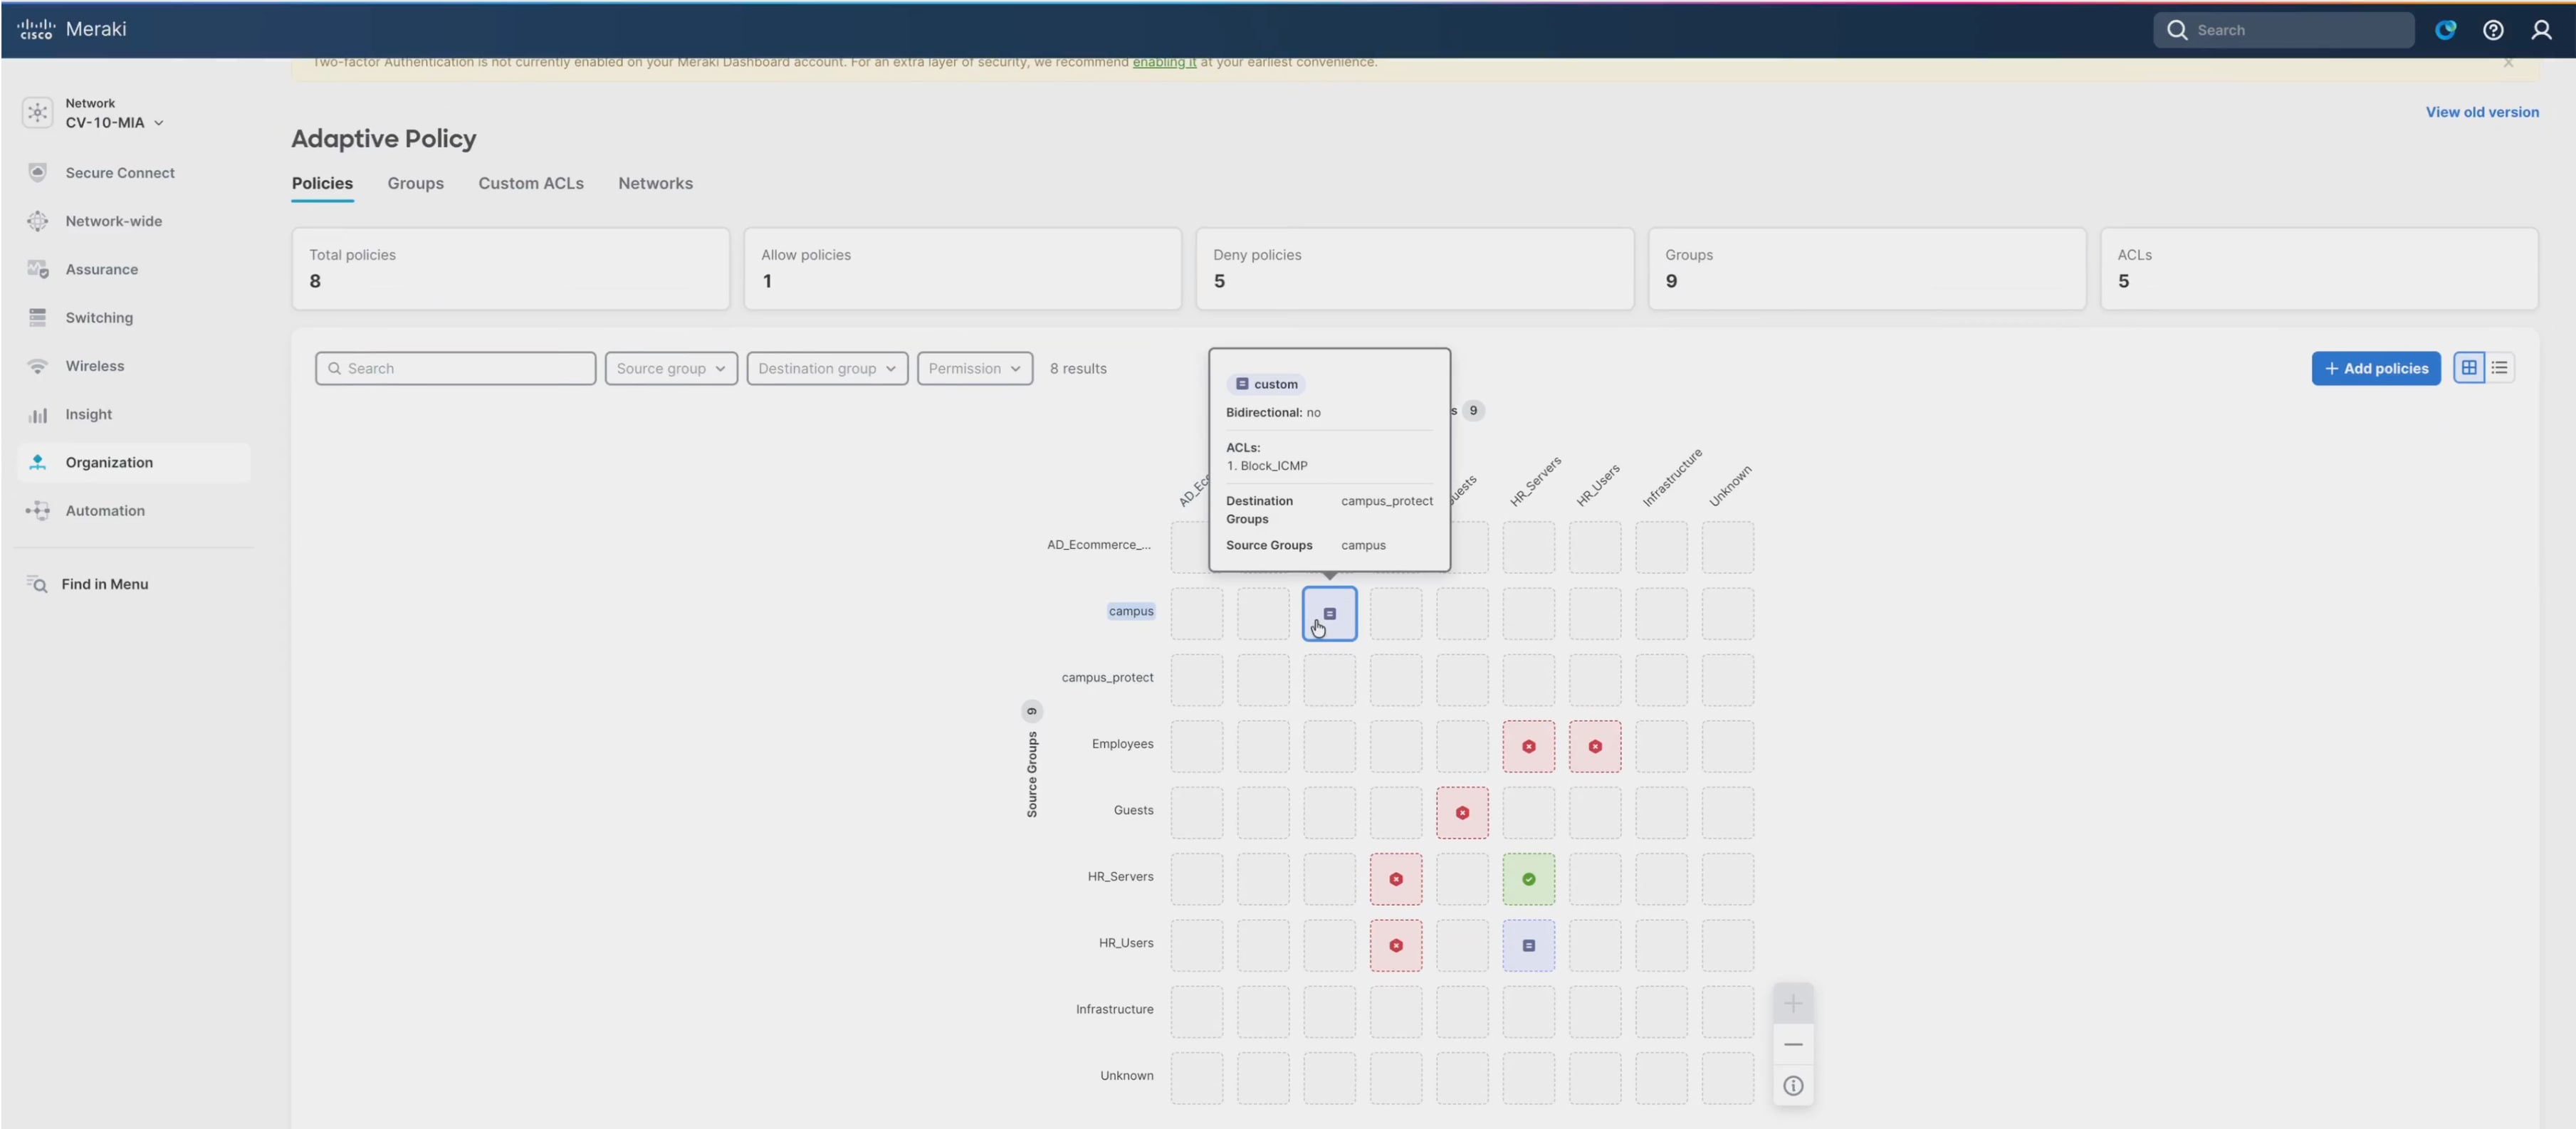Select the Policies tab

322,183
